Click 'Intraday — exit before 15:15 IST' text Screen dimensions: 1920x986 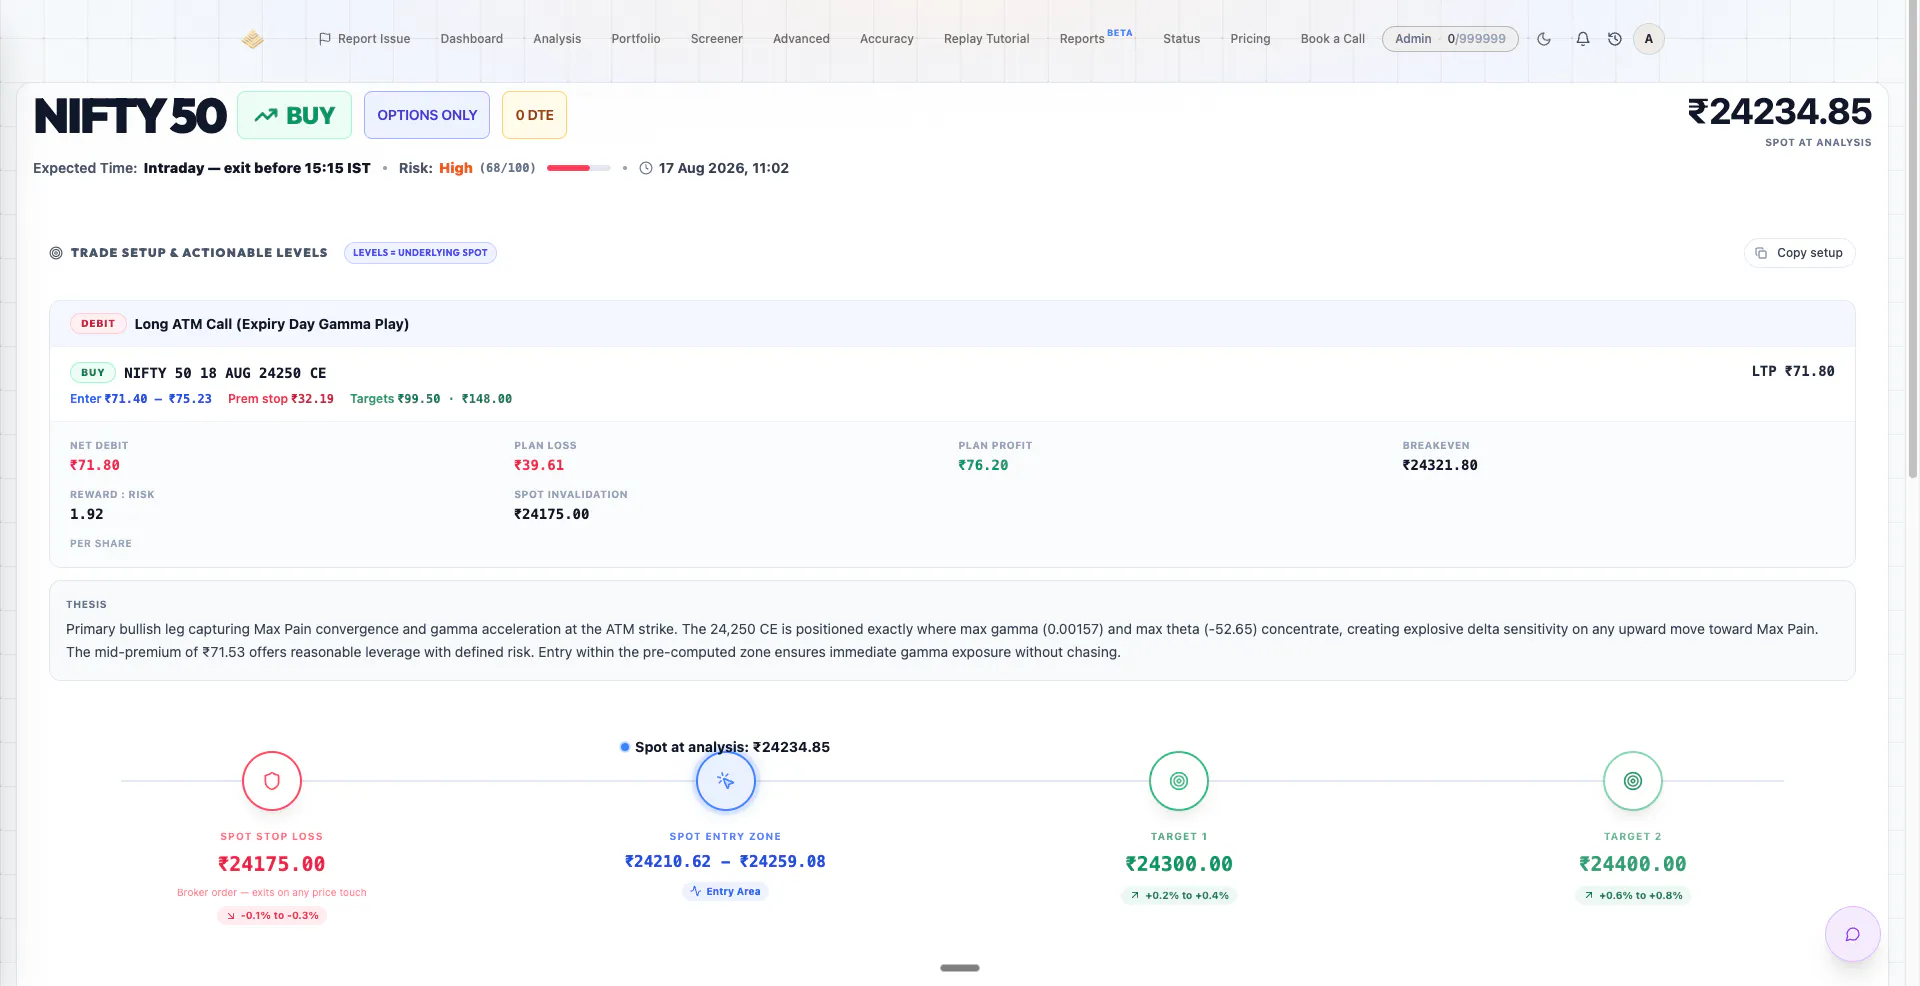click(257, 168)
